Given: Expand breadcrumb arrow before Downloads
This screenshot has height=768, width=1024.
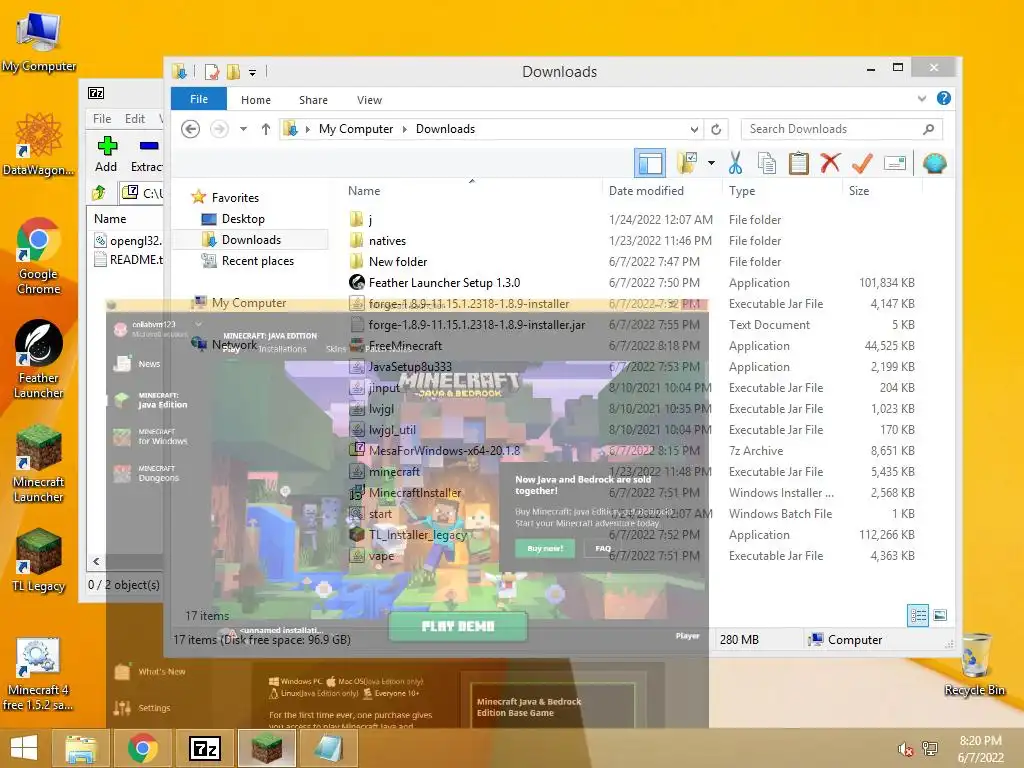Looking at the screenshot, I should pyautogui.click(x=404, y=129).
